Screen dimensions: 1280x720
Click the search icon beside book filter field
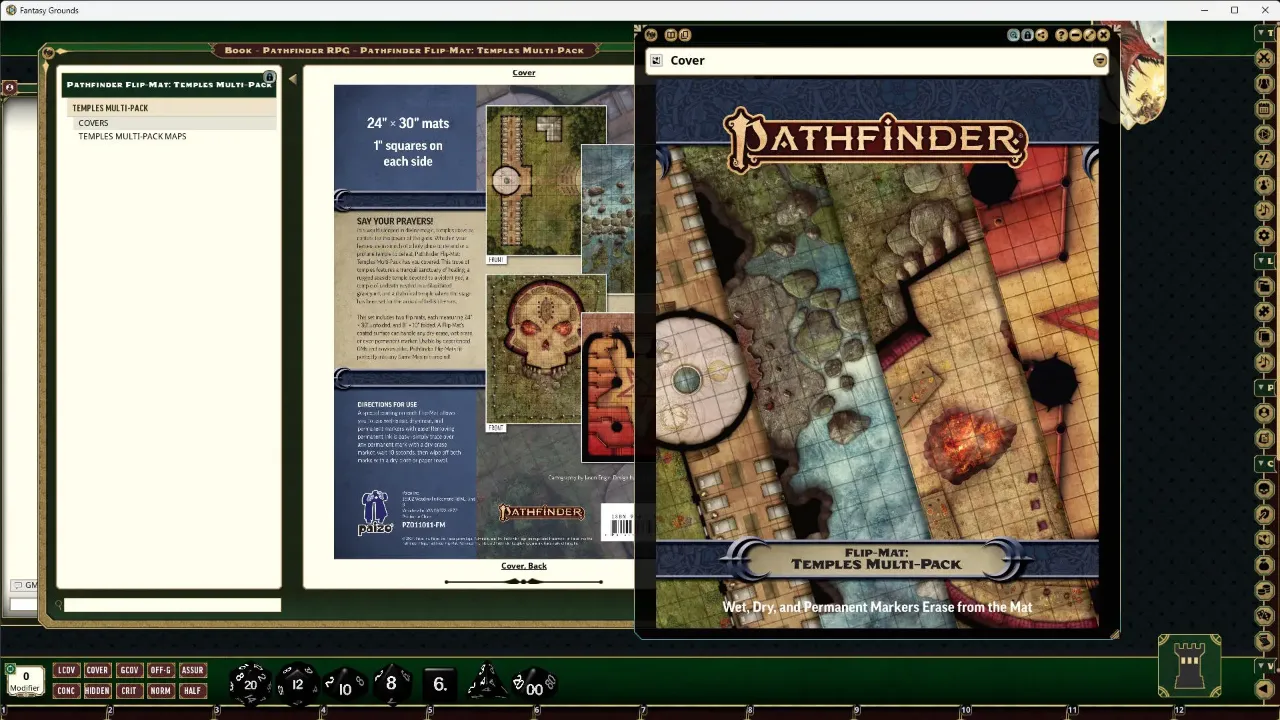coord(58,604)
